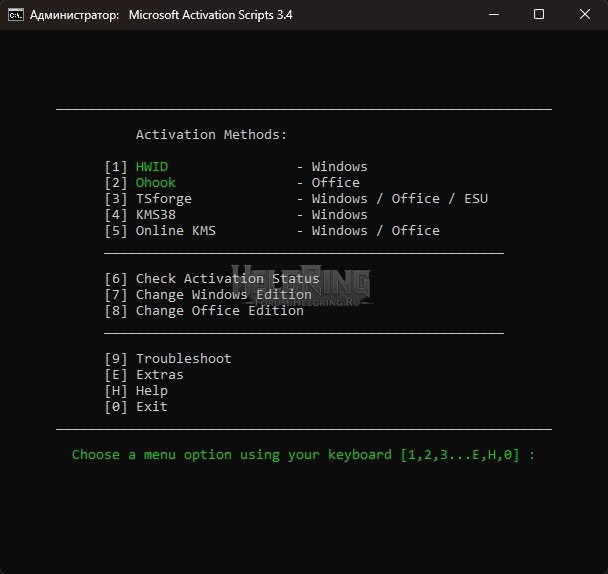Click the [6] option number

coord(116,279)
